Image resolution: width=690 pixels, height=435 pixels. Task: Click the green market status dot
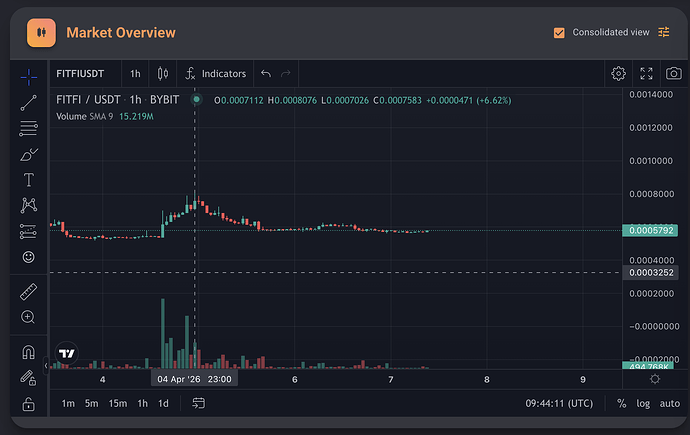pyautogui.click(x=197, y=99)
